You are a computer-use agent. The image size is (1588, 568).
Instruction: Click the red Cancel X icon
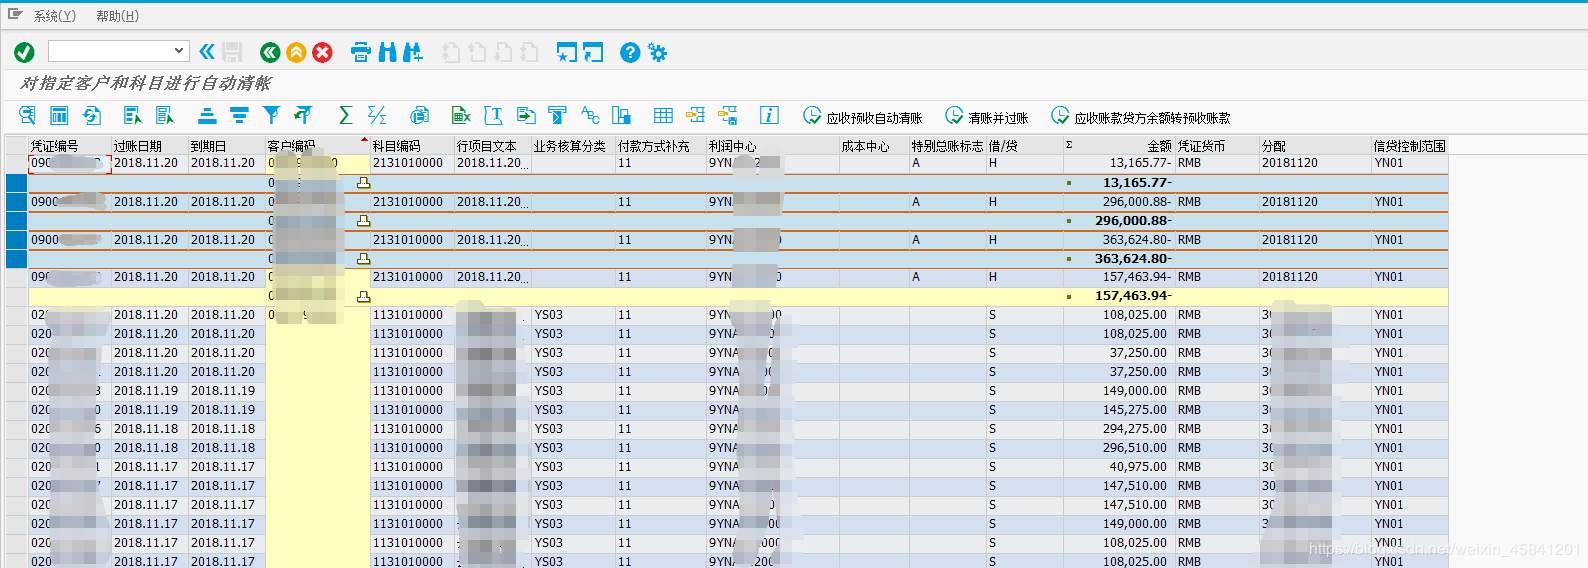coord(322,52)
